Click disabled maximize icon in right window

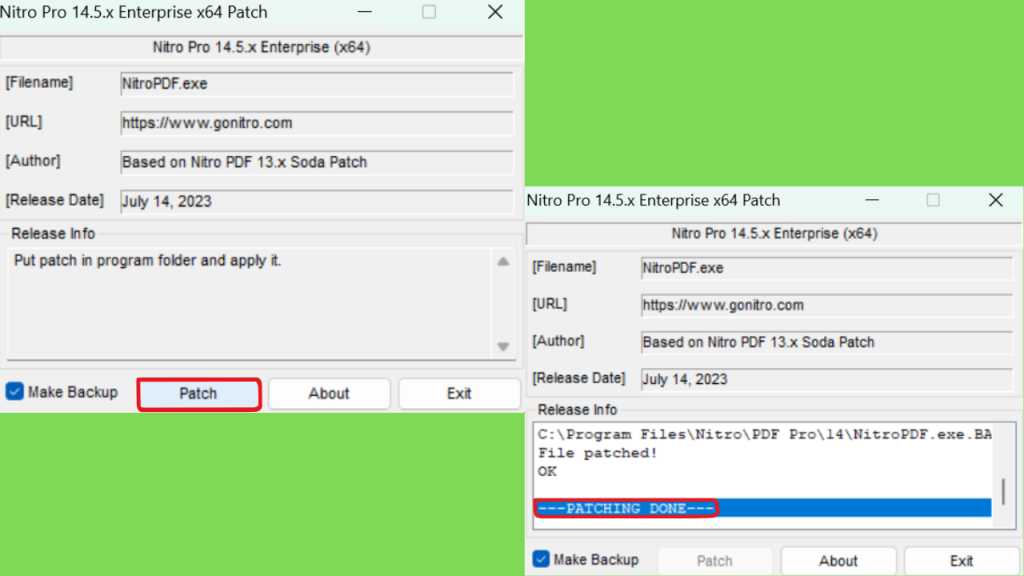pyautogui.click(x=933, y=200)
